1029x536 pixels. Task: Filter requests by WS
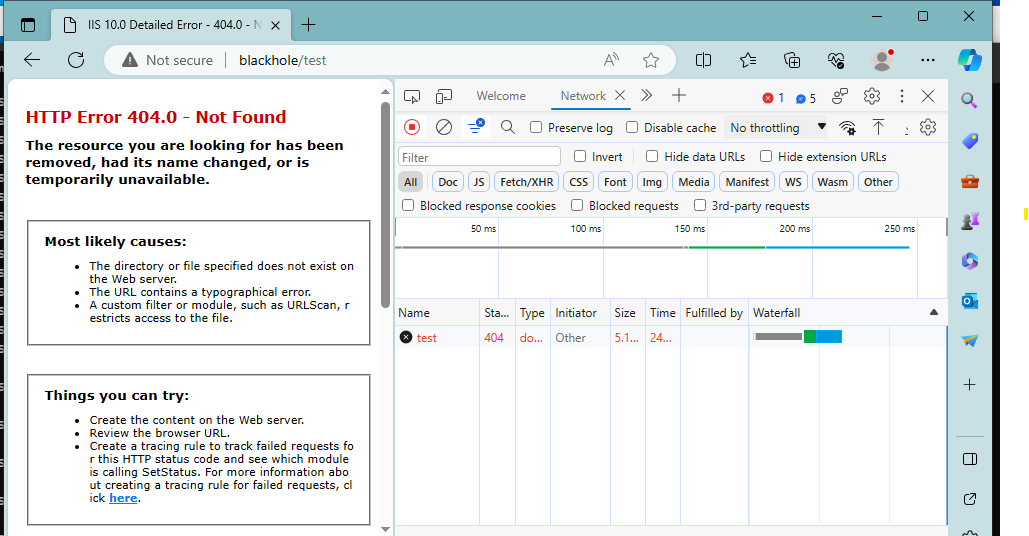(x=793, y=182)
